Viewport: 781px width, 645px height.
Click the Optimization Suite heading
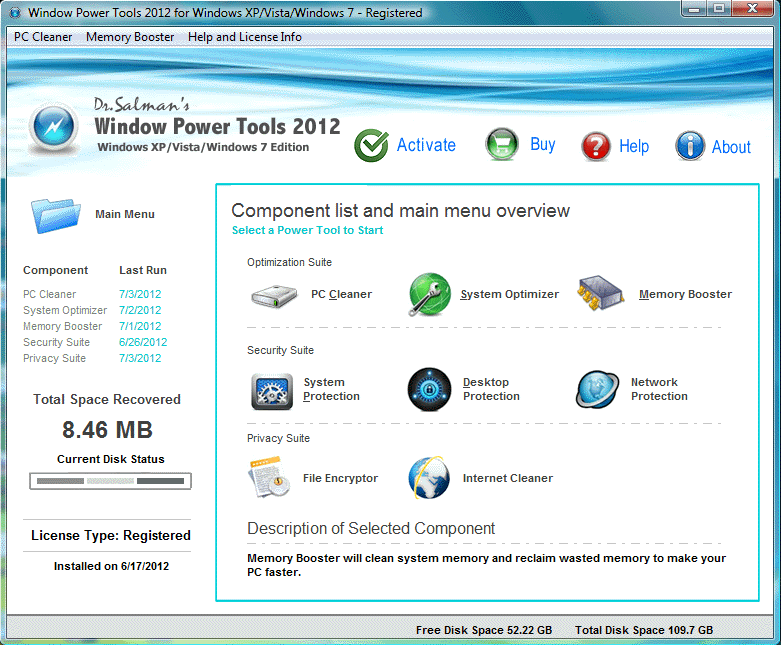point(289,262)
